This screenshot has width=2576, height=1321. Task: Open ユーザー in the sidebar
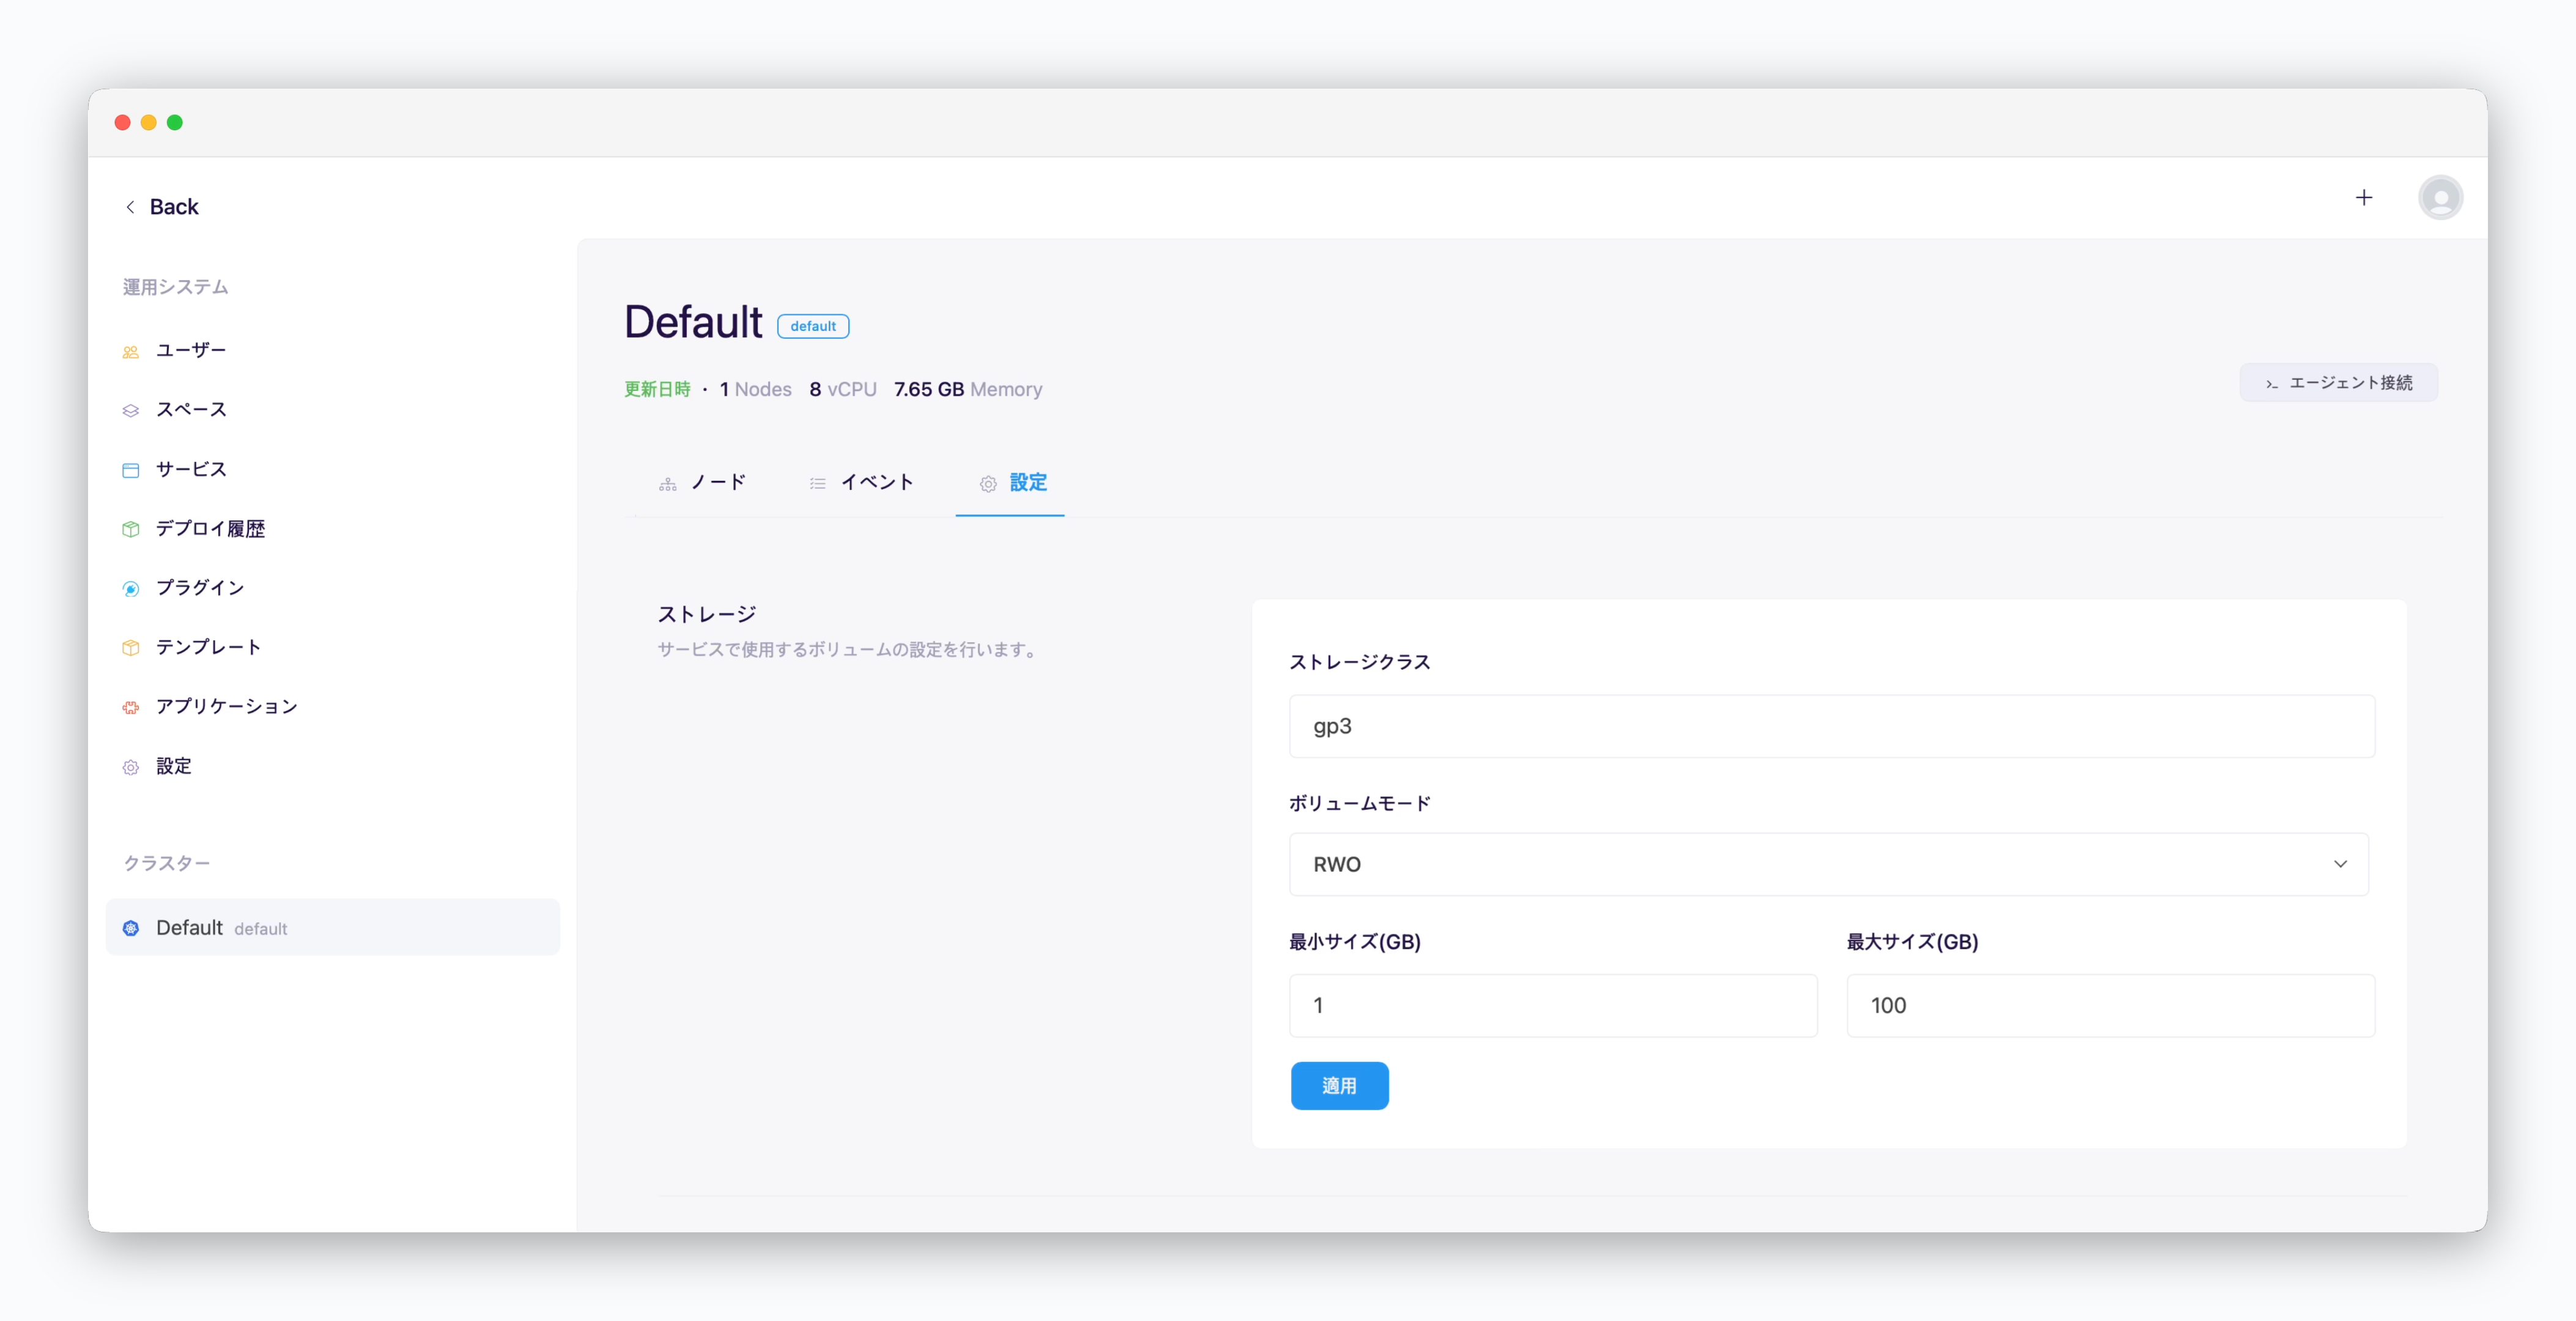tap(191, 350)
